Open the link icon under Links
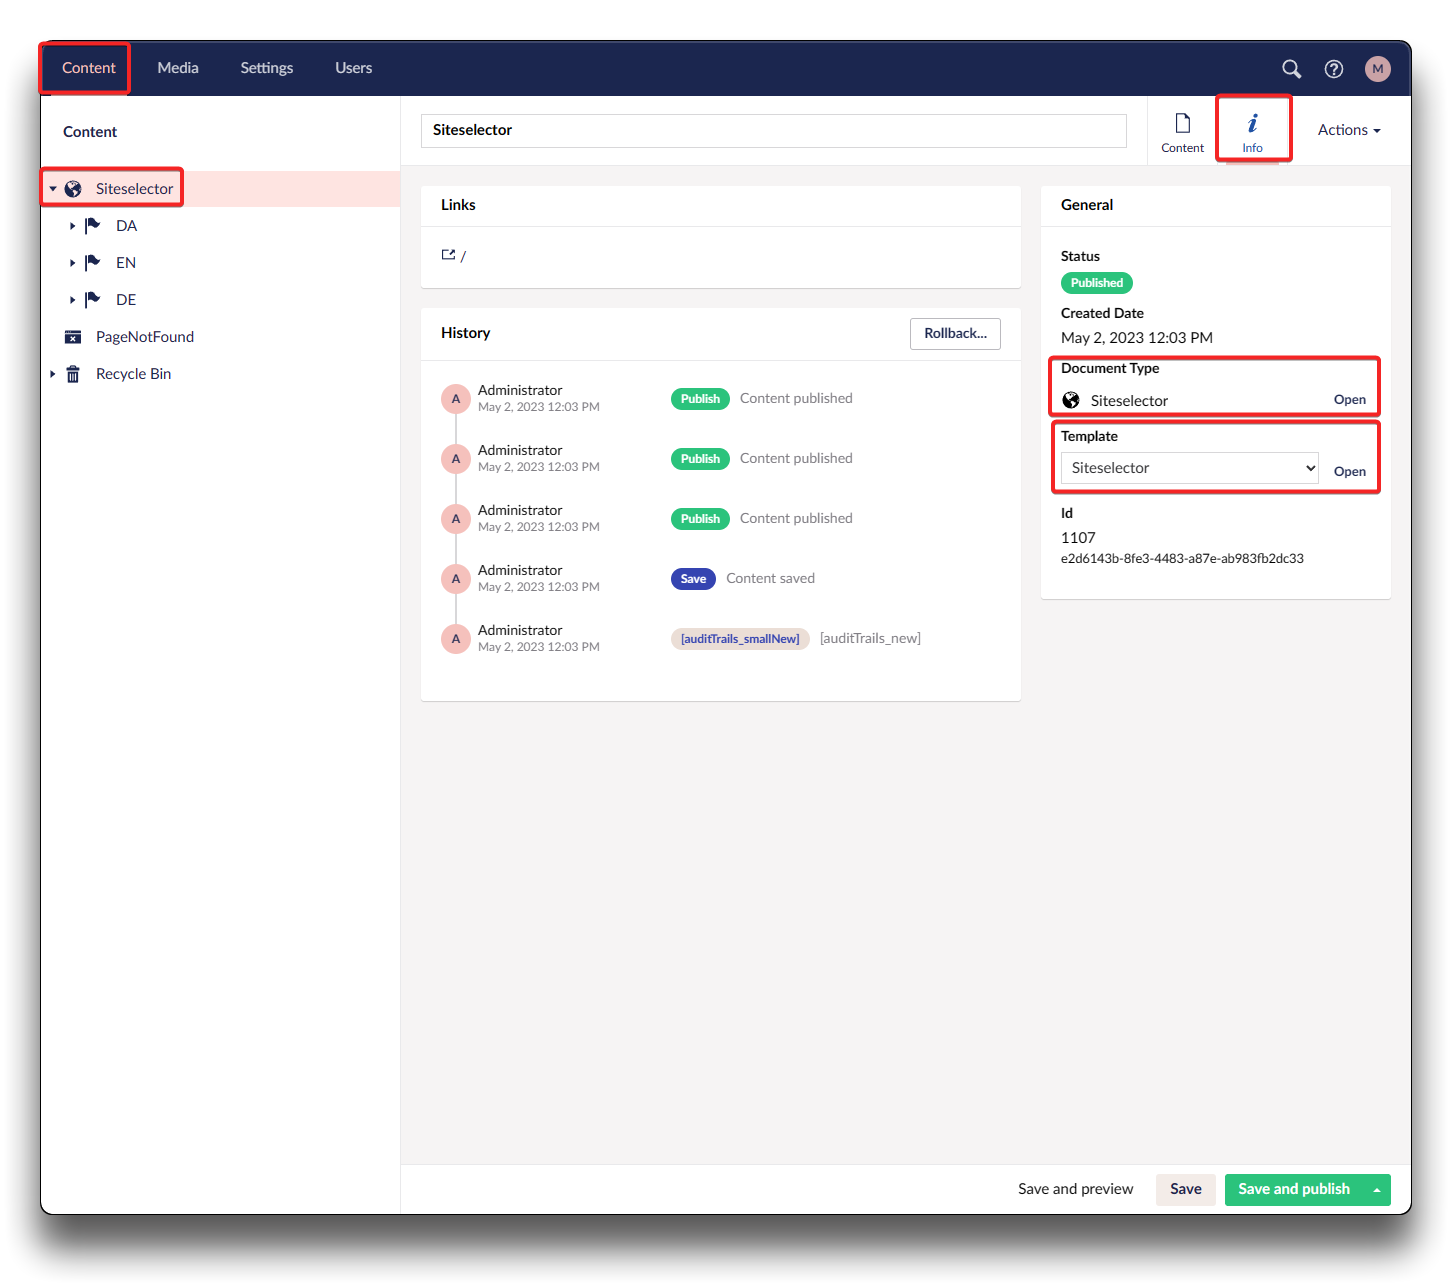 (448, 255)
